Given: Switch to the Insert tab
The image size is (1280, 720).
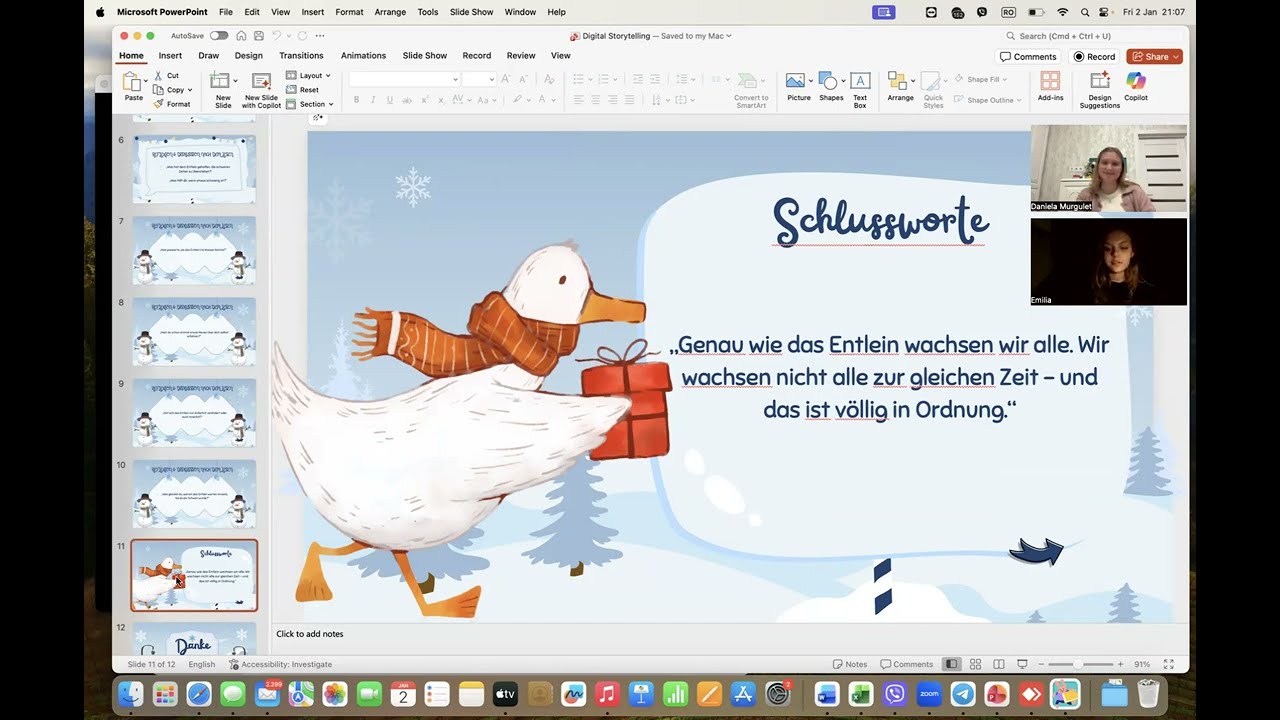Looking at the screenshot, I should (170, 56).
